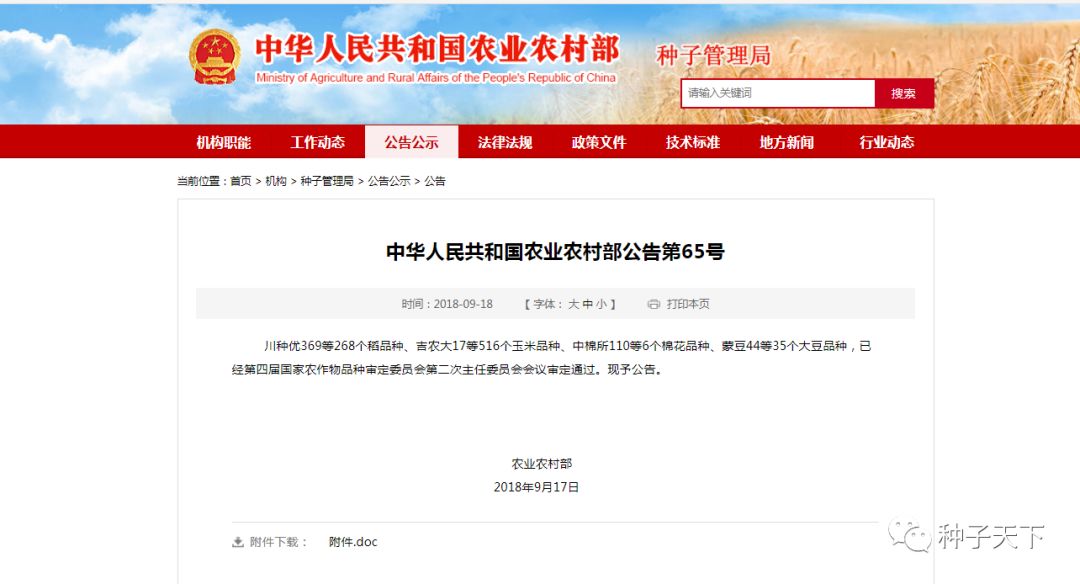Image resolution: width=1080 pixels, height=584 pixels.
Task: Click the download icon beside 附件下载
Action: [x=238, y=542]
